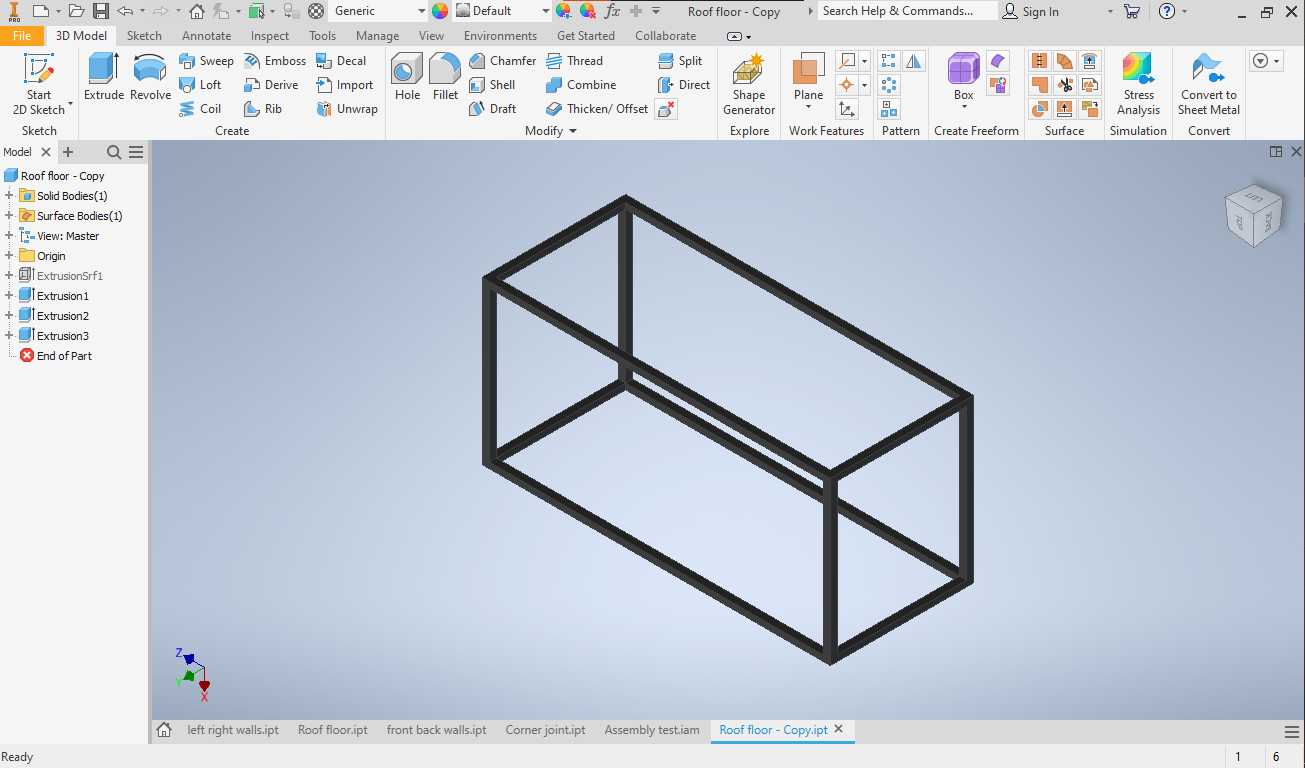Screen dimensions: 1305x768
Task: Expand the Surface Bodies(1) node
Action: click(x=9, y=216)
